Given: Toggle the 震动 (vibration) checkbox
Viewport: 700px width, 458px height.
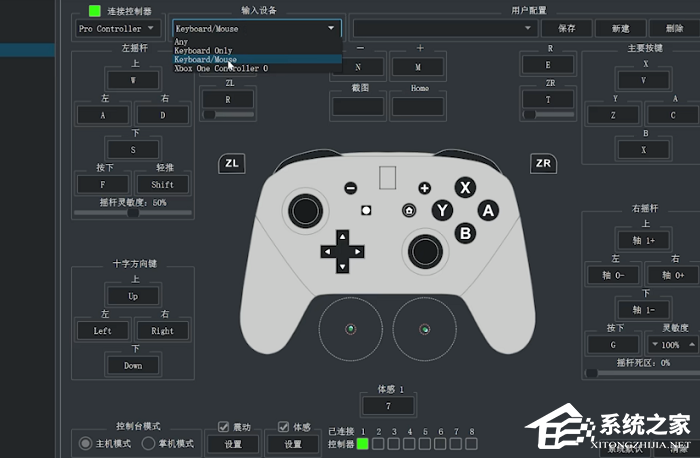Looking at the screenshot, I should (224, 427).
